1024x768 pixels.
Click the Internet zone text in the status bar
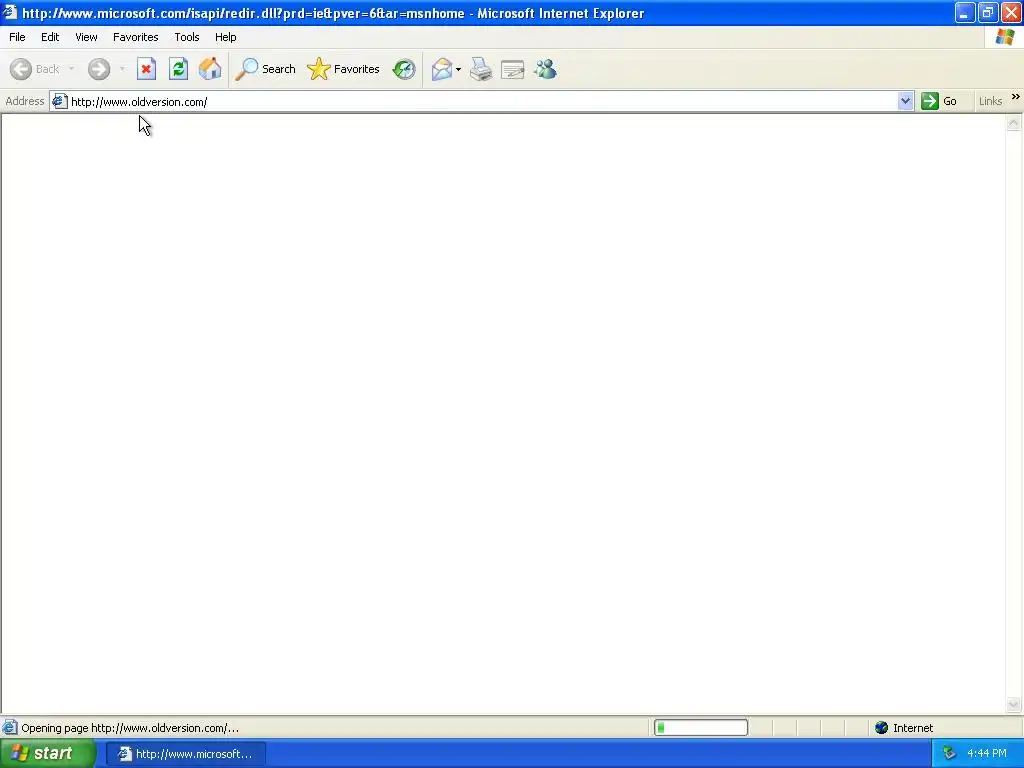913,728
